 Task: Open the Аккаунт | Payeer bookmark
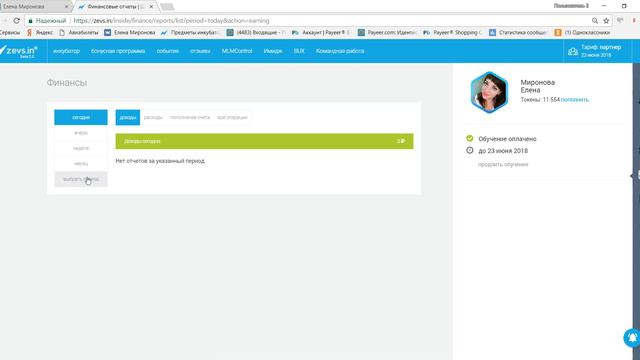321,32
